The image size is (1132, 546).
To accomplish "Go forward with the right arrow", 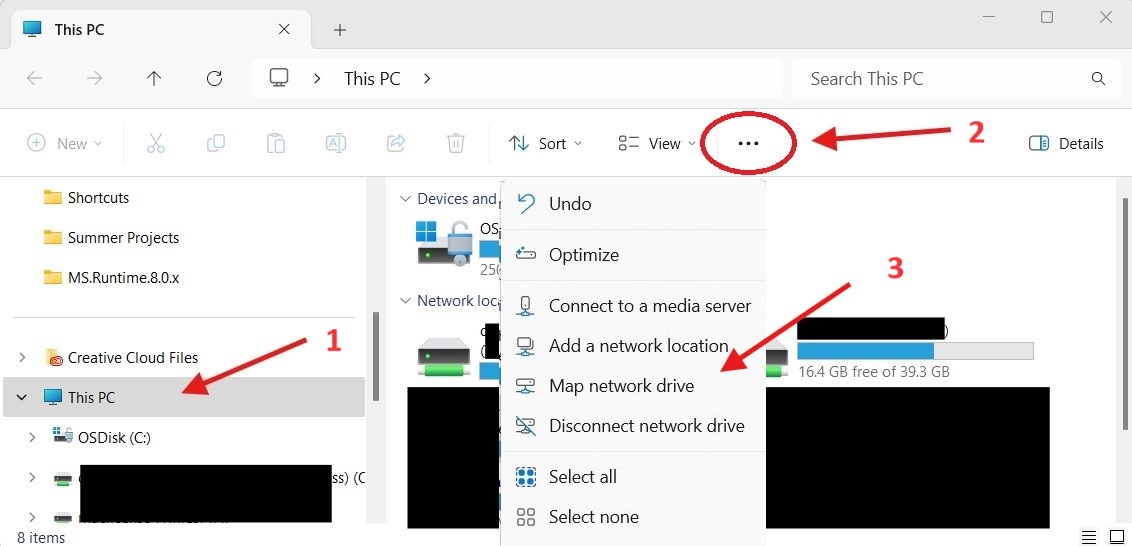I will click(95, 78).
